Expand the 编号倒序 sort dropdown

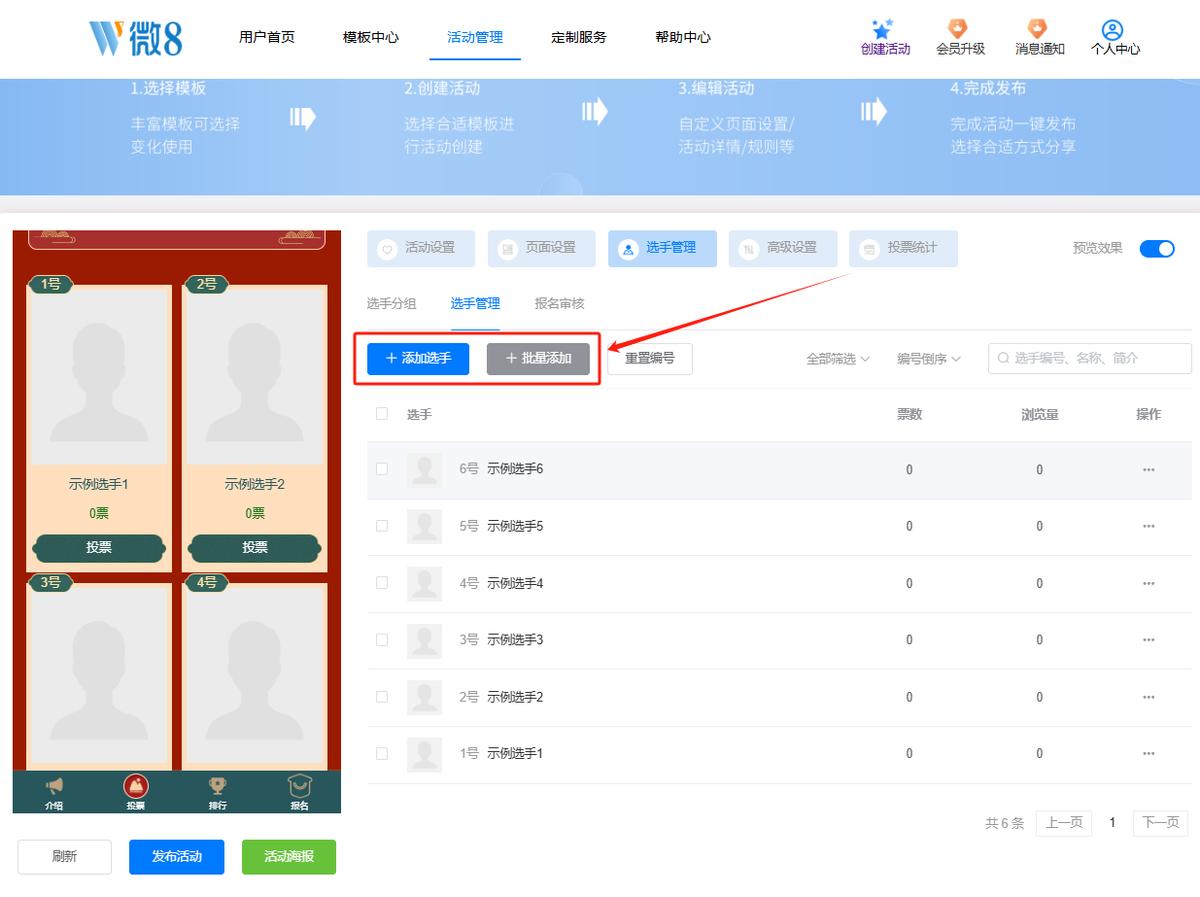point(929,359)
